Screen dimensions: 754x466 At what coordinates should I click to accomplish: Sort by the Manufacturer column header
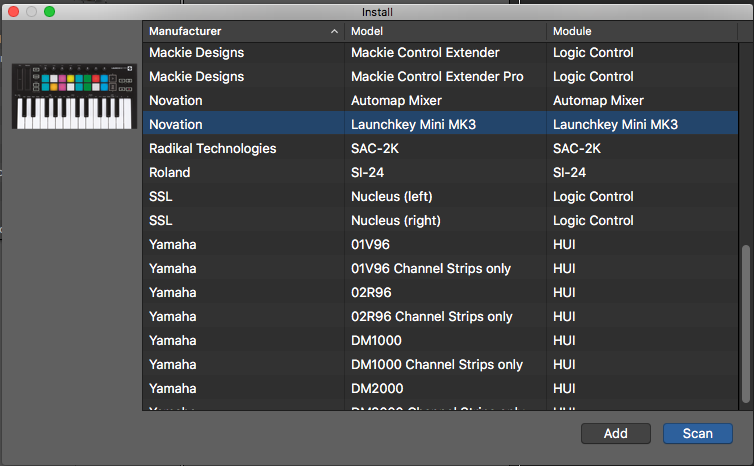pos(243,31)
